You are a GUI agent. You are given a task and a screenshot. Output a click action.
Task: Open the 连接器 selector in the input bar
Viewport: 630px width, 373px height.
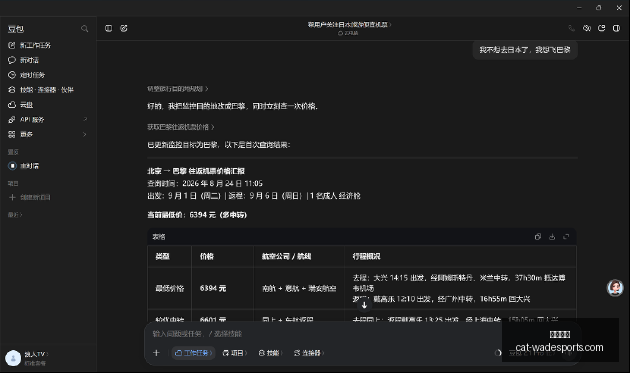point(309,353)
